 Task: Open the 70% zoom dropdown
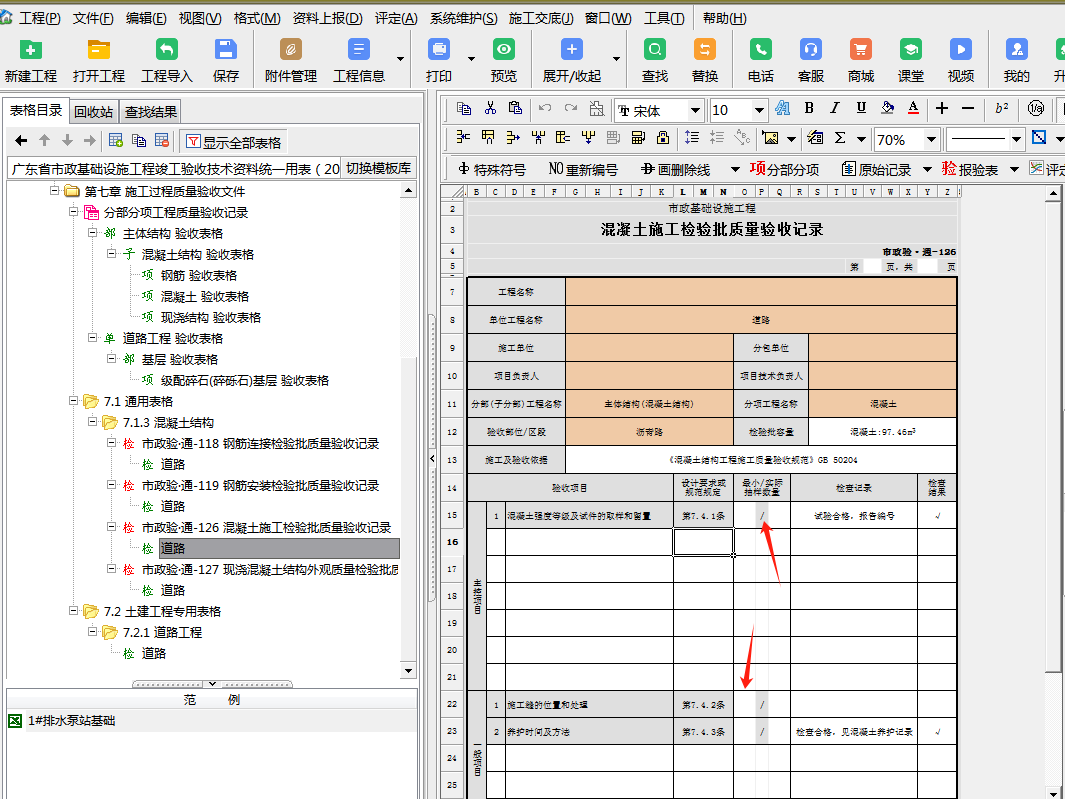(931, 140)
